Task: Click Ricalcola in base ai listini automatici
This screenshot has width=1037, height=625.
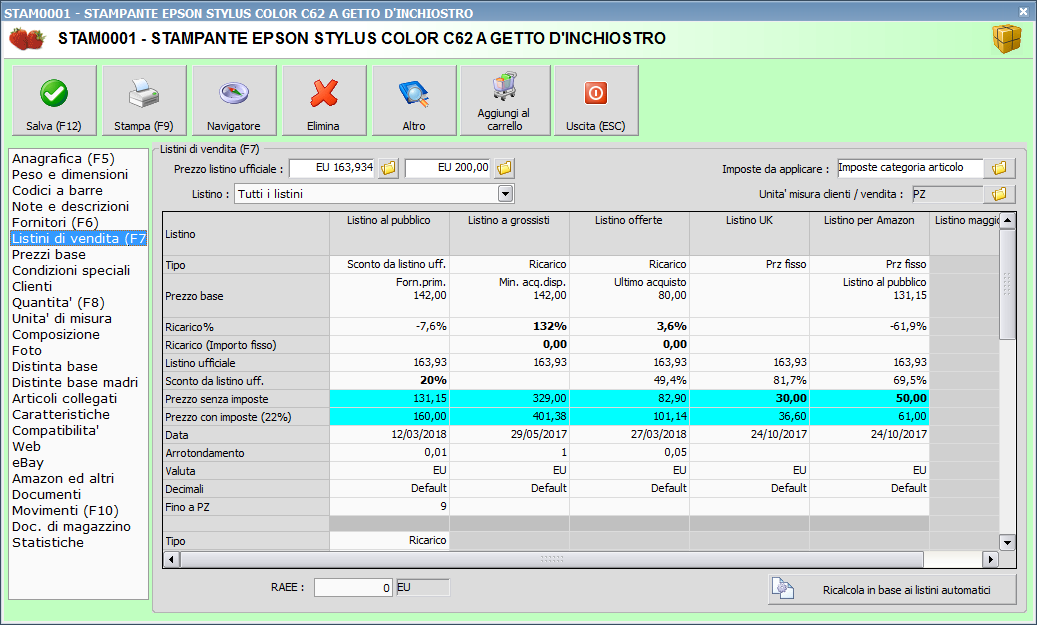Action: point(892,589)
